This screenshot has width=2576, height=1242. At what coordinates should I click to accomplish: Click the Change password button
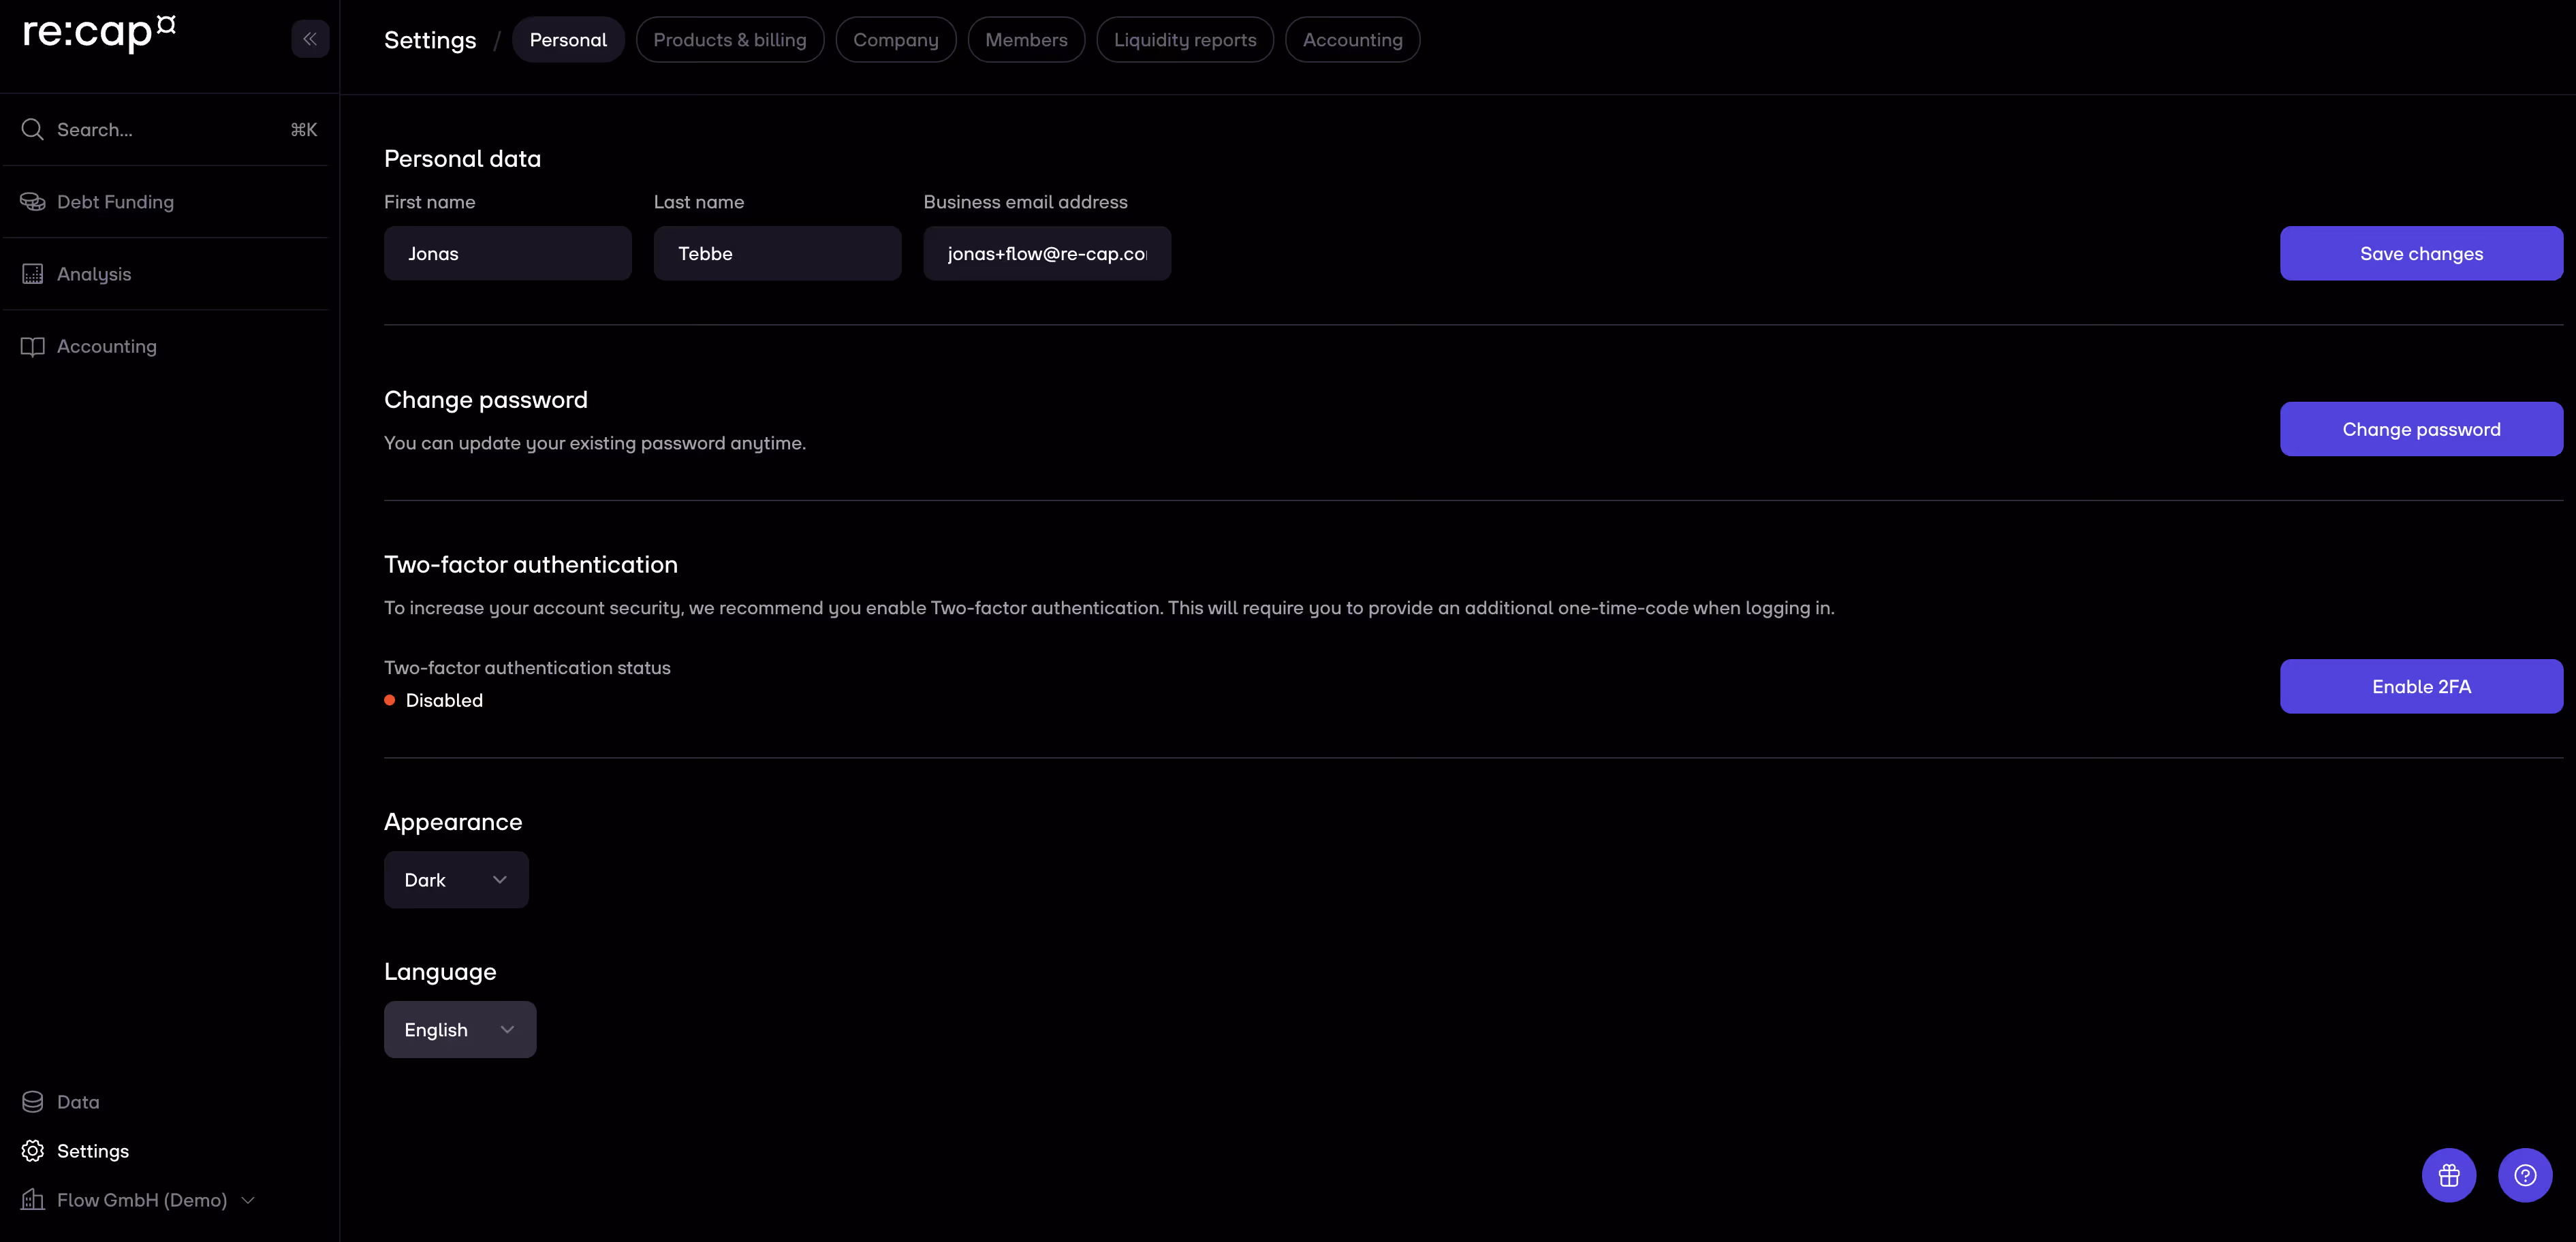(x=2420, y=430)
